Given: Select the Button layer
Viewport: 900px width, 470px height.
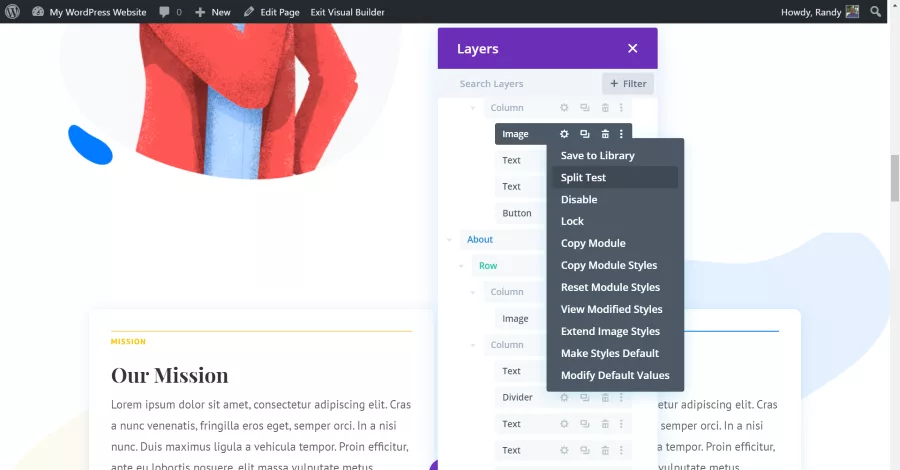Looking at the screenshot, I should [517, 213].
